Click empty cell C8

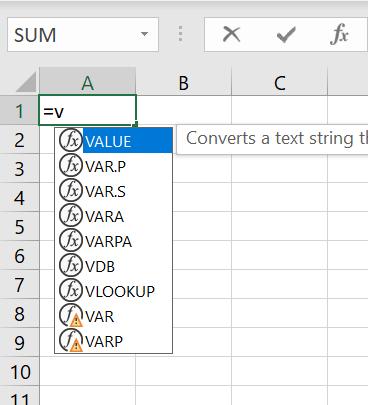(x=280, y=313)
